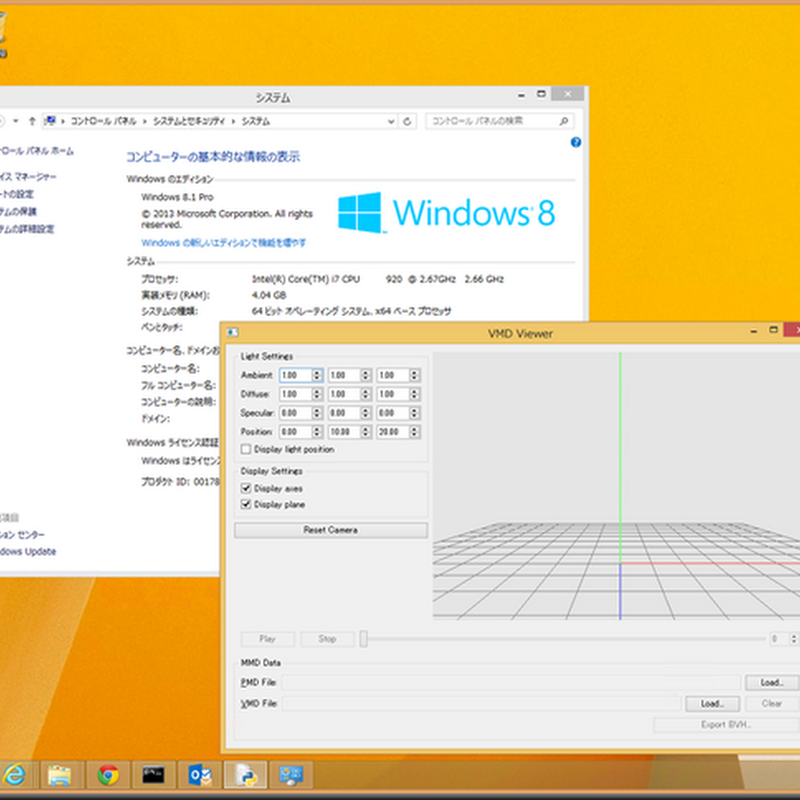Viewport: 800px width, 800px height.
Task: Uncheck the Display axes checkbox
Action: [x=247, y=488]
